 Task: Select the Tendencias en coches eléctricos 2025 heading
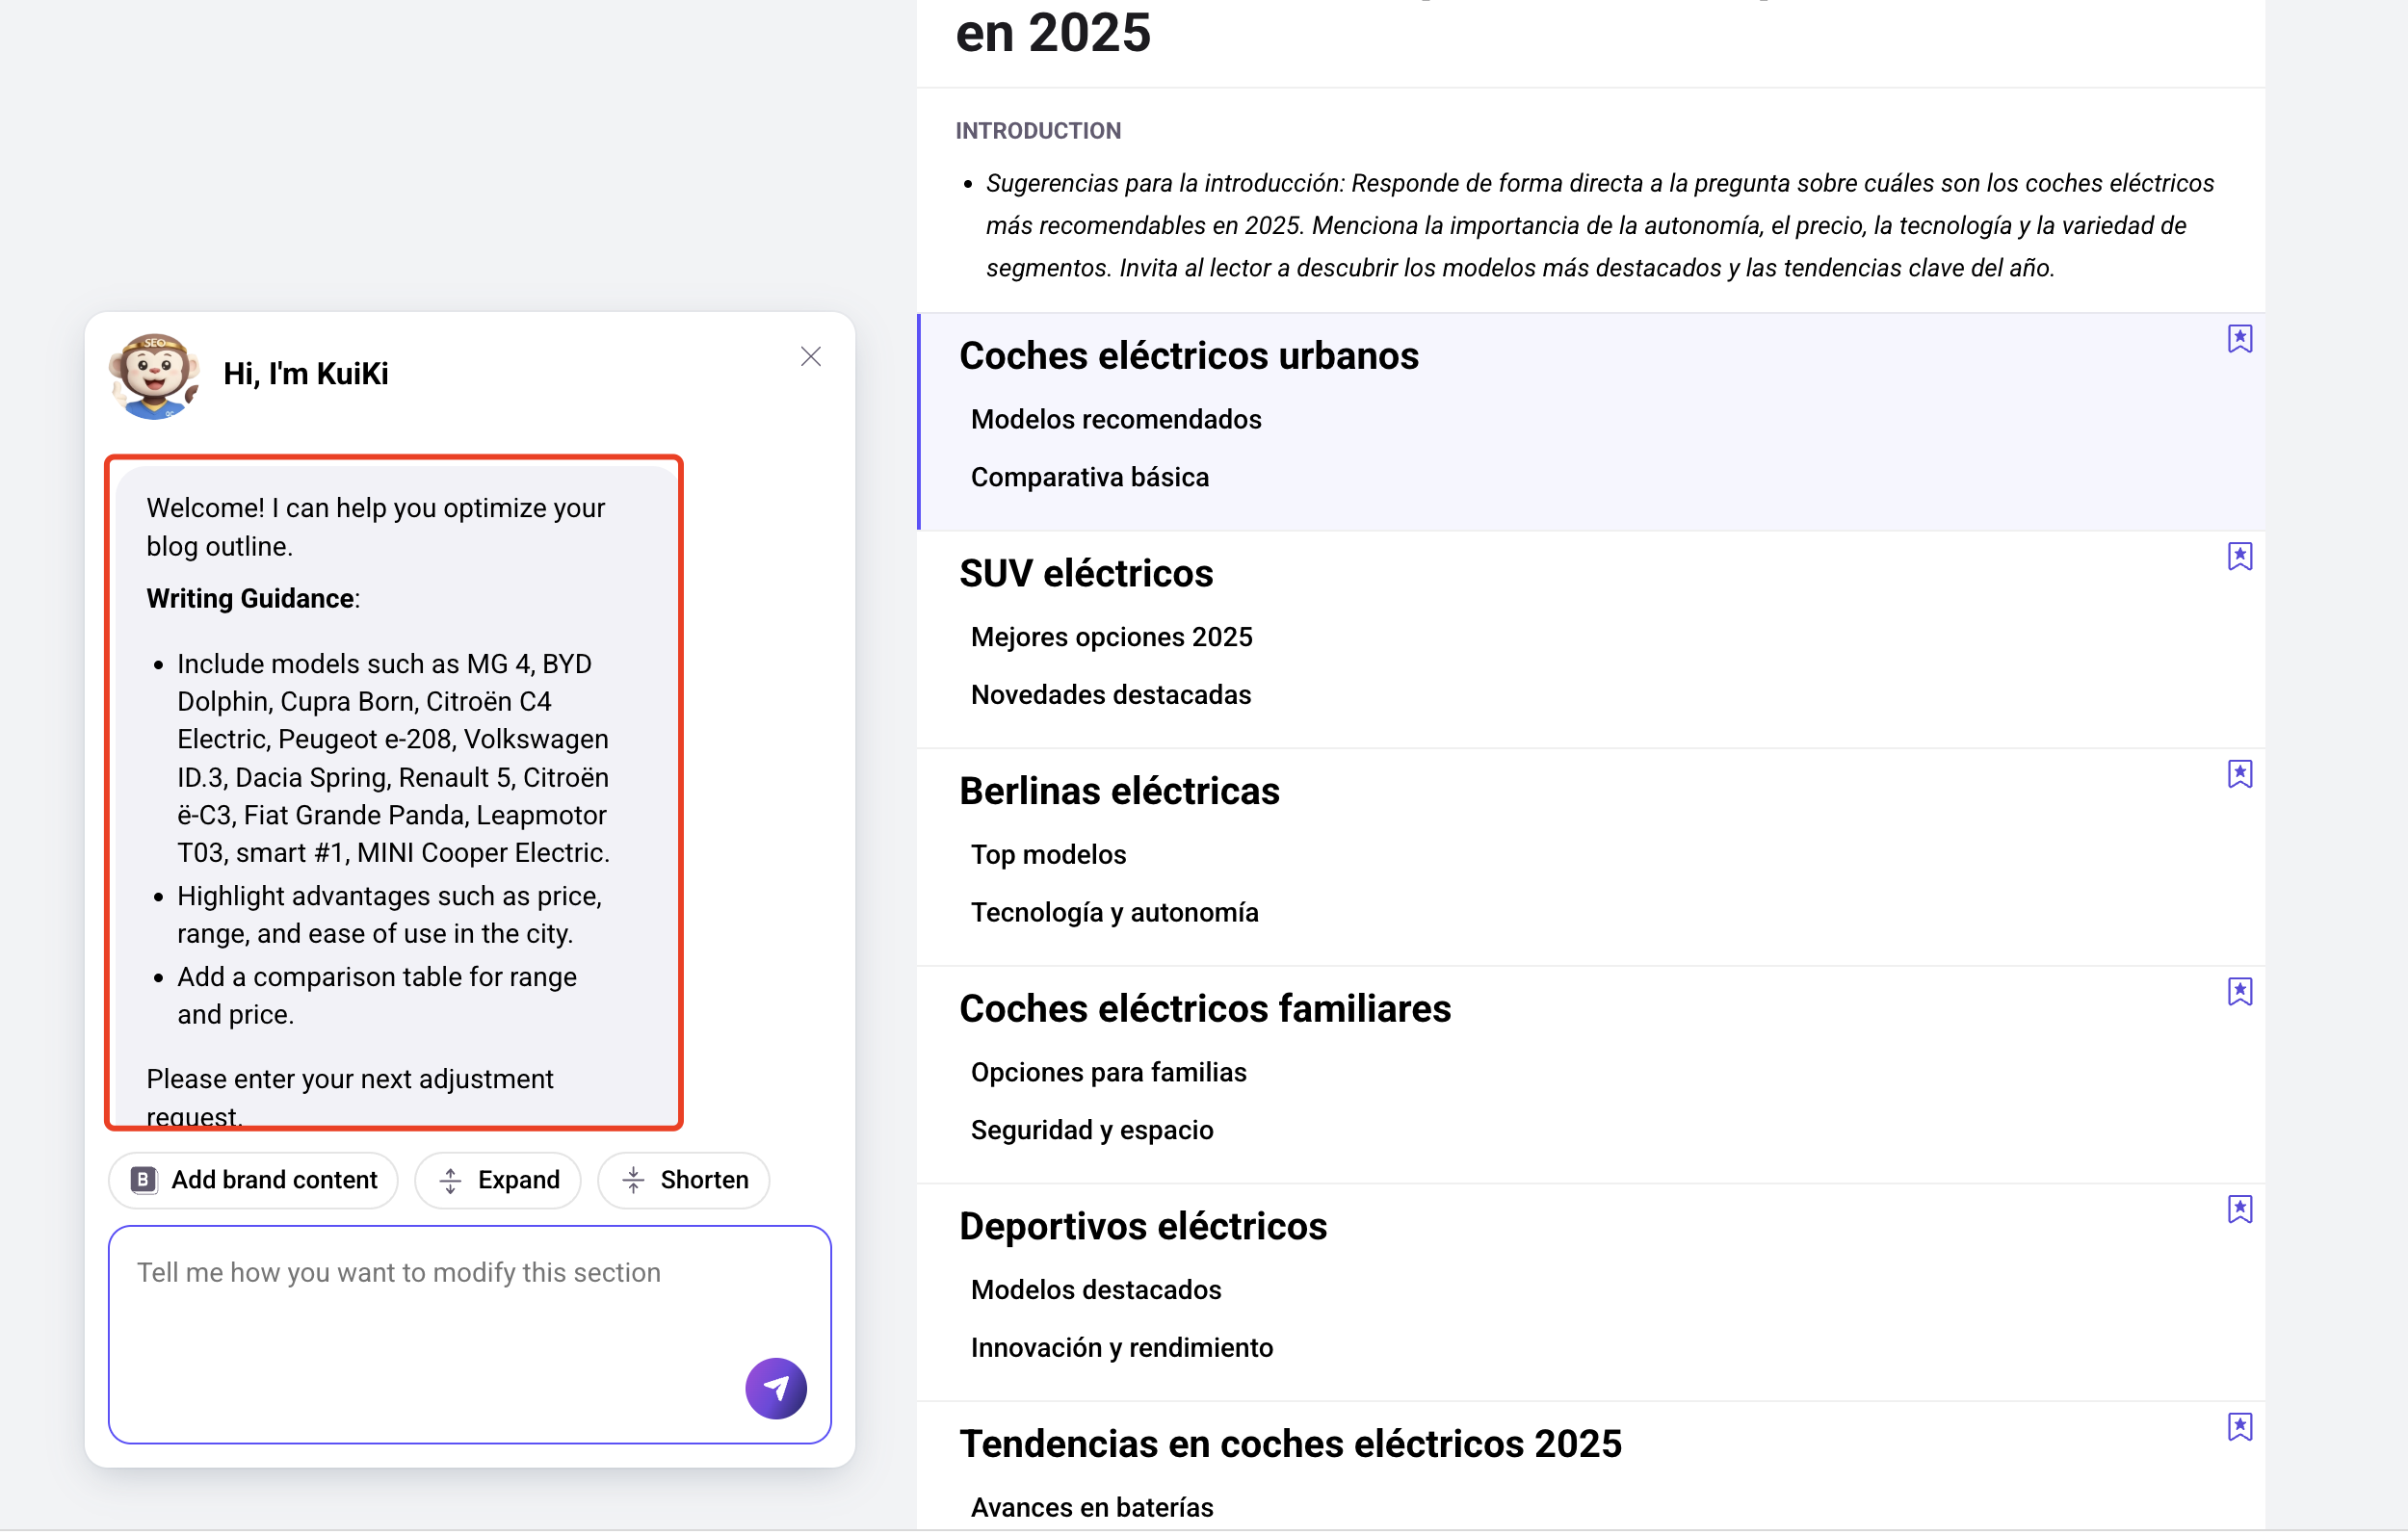pos(1290,1446)
